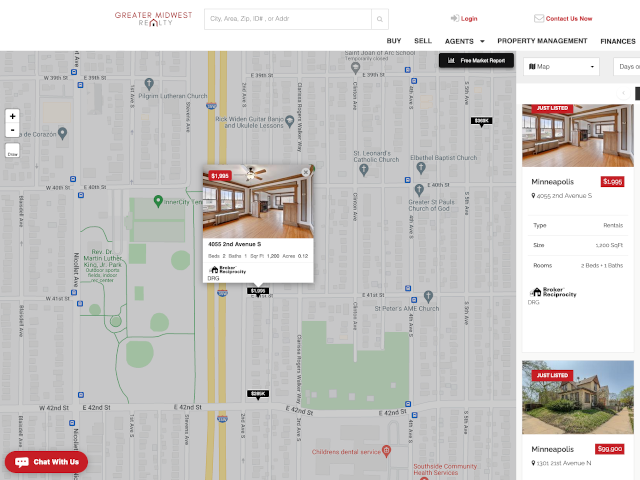
Task: Click the Saint Joan of Arc School pin
Action: [x=356, y=68]
